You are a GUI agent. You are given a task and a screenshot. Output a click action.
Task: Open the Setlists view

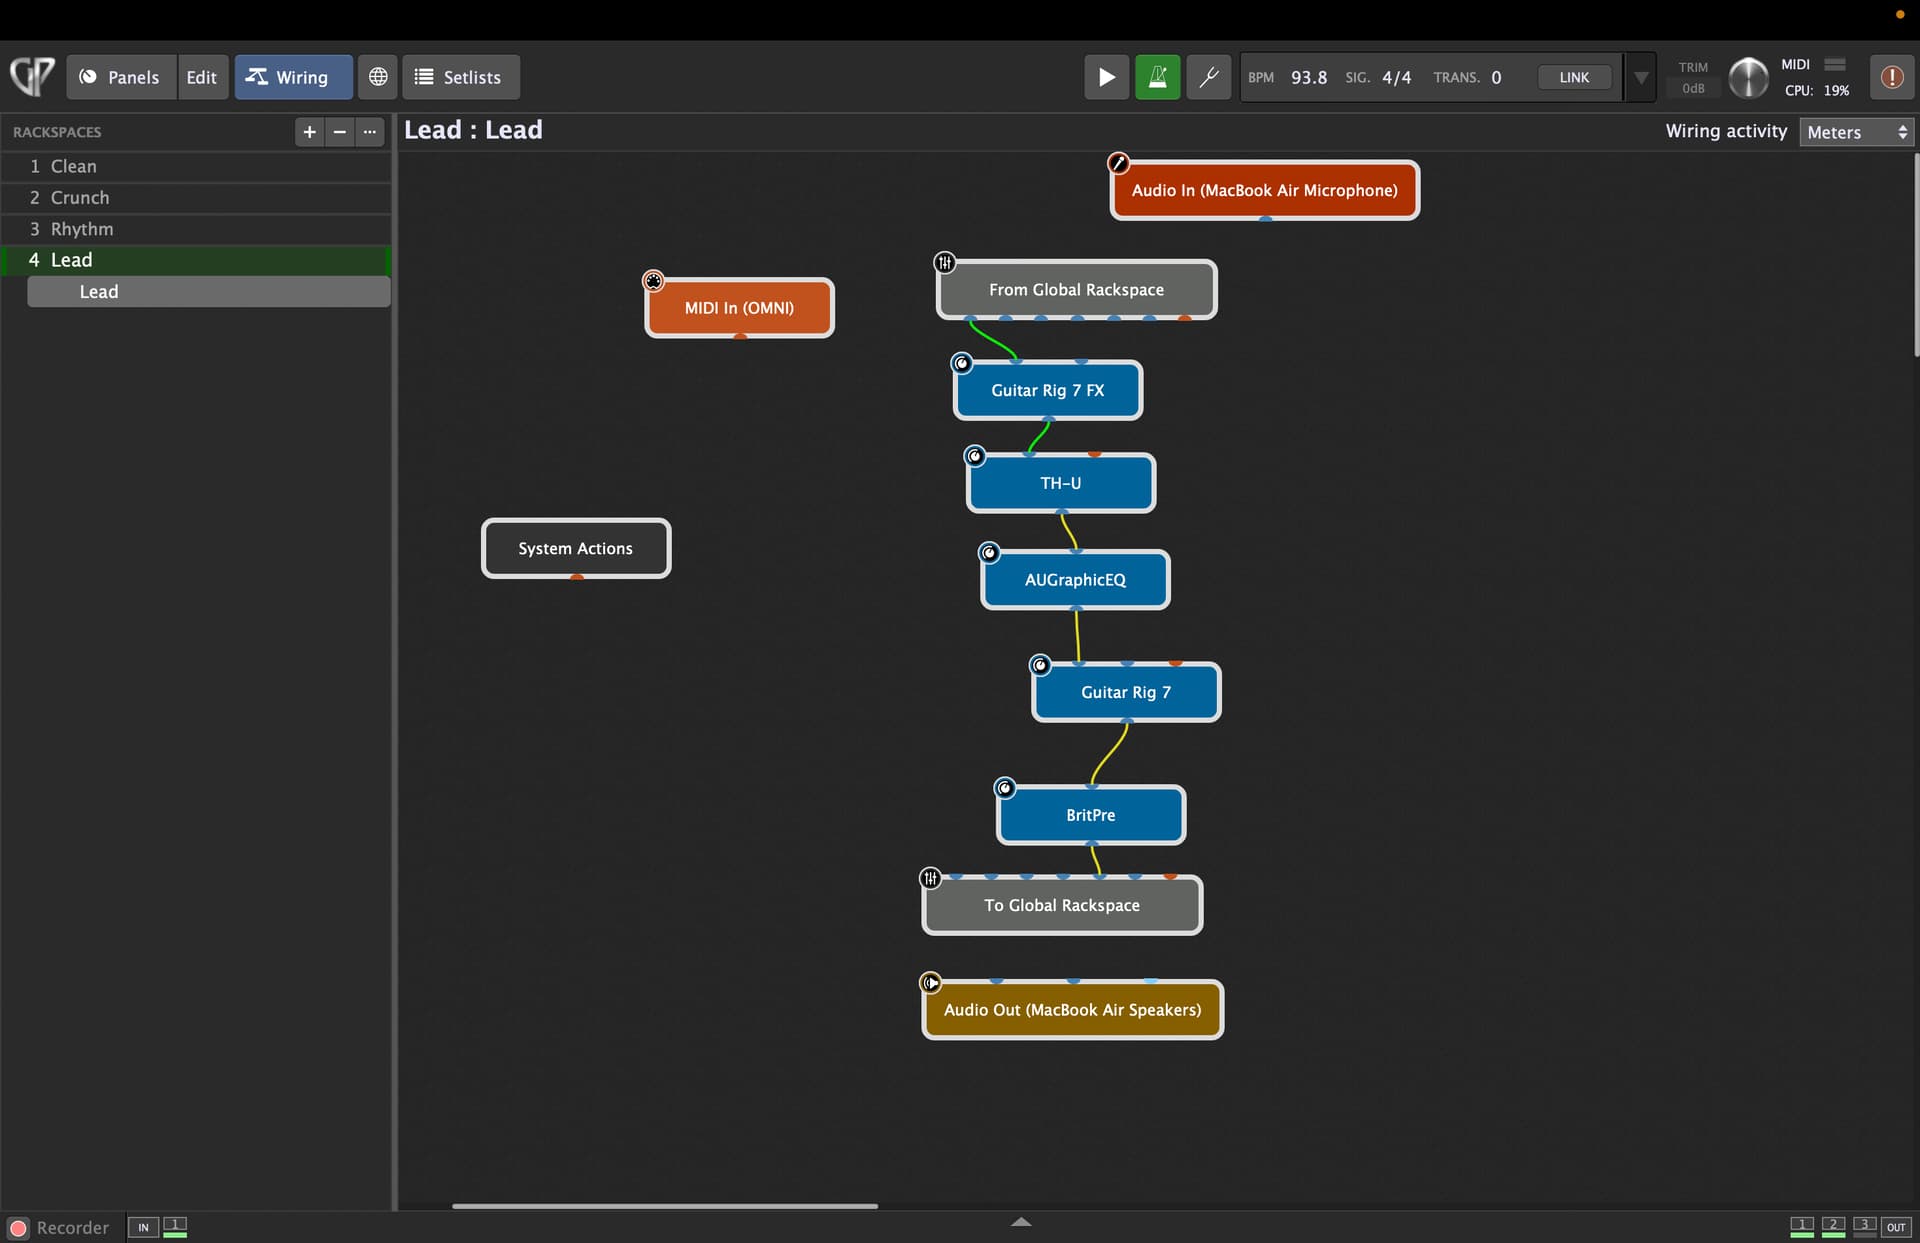(460, 77)
